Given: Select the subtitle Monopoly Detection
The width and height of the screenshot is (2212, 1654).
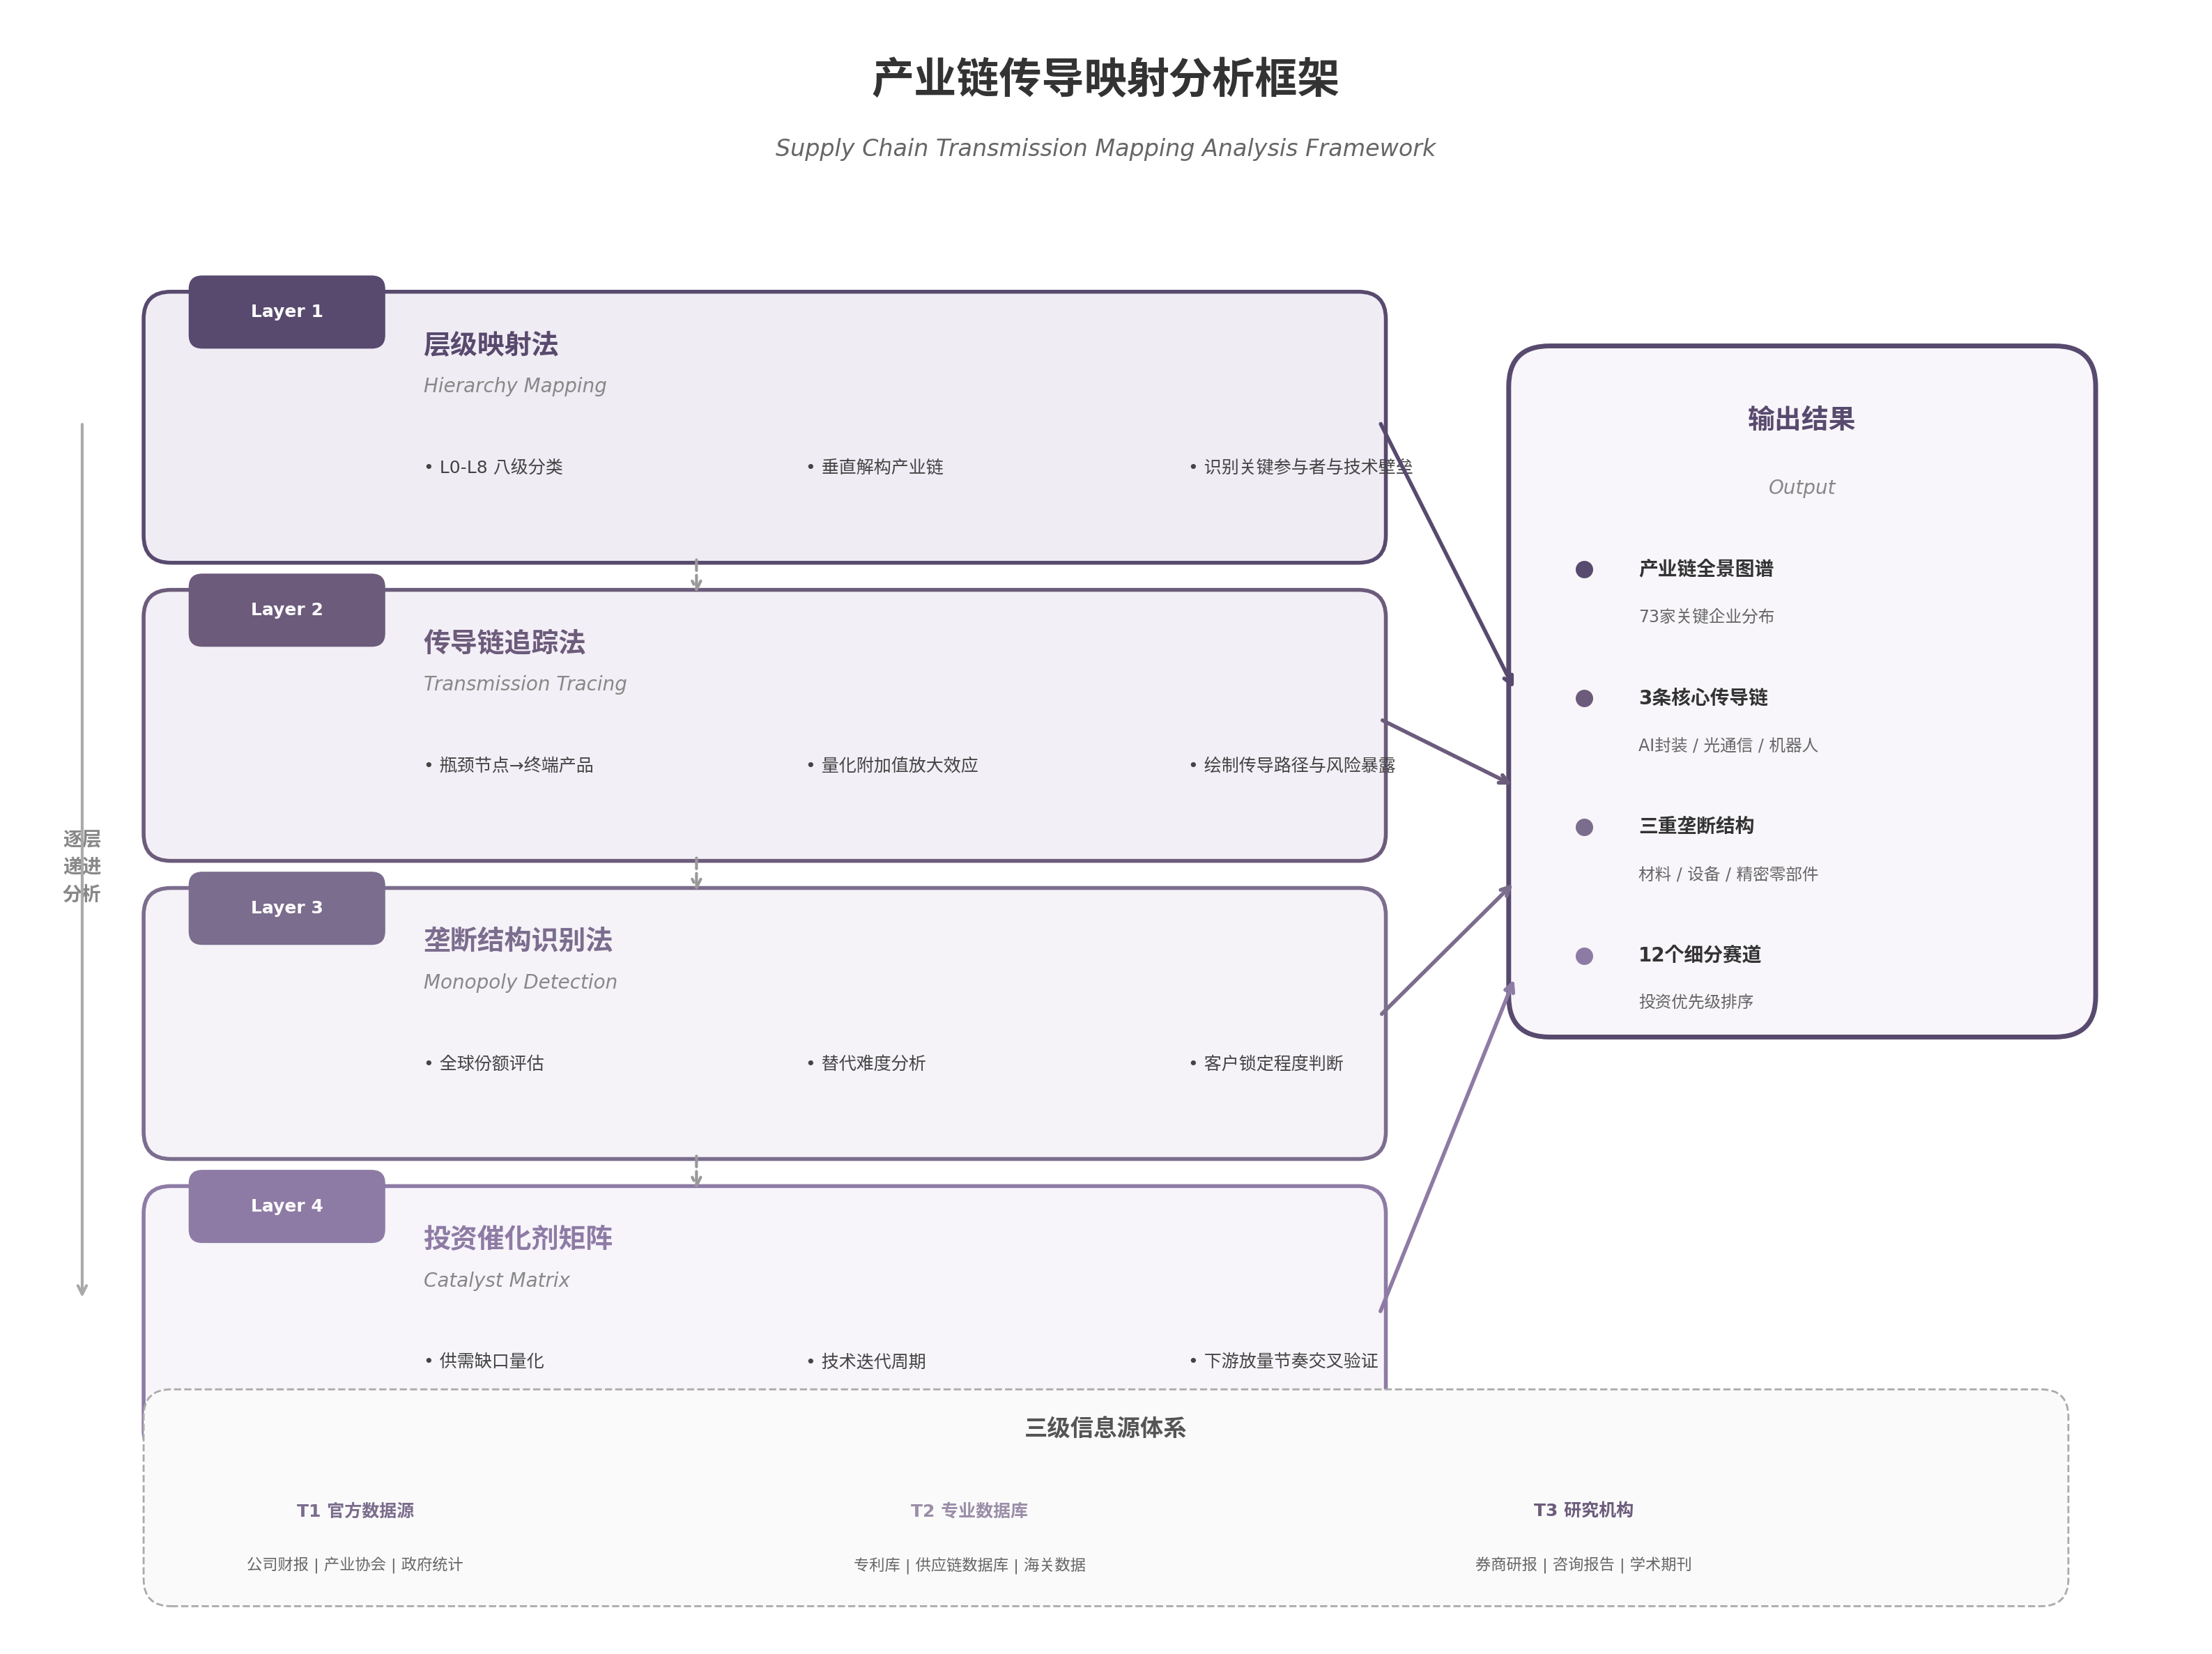Looking at the screenshot, I should pos(520,981).
